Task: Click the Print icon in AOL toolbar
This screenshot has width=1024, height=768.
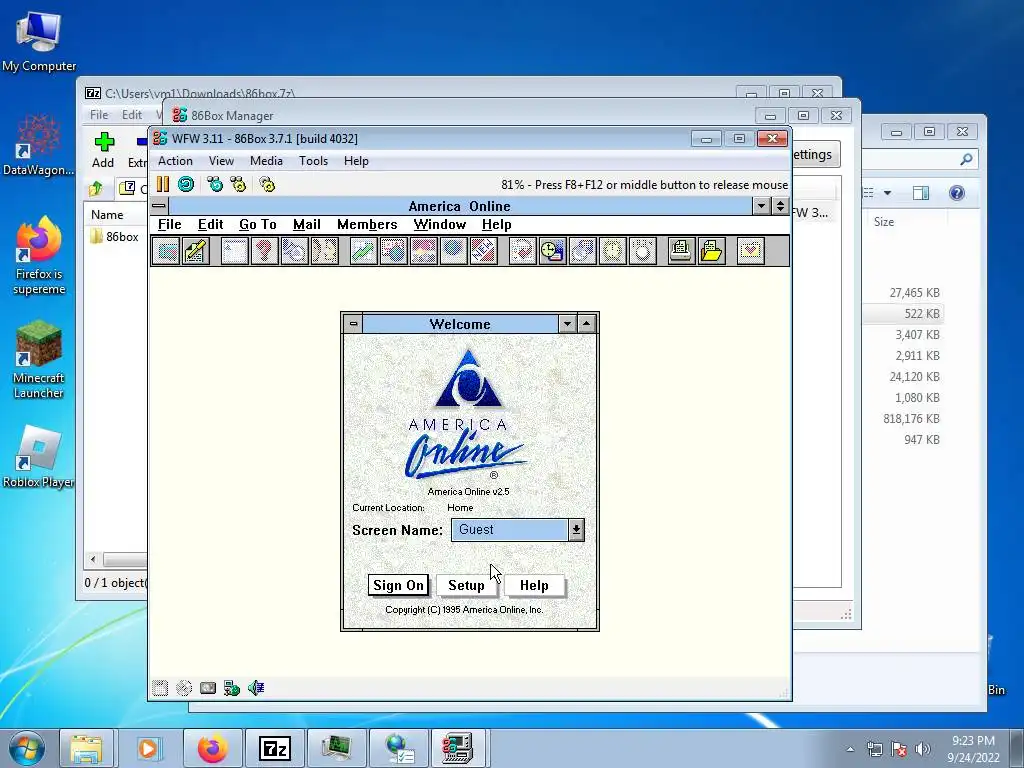Action: click(x=681, y=251)
